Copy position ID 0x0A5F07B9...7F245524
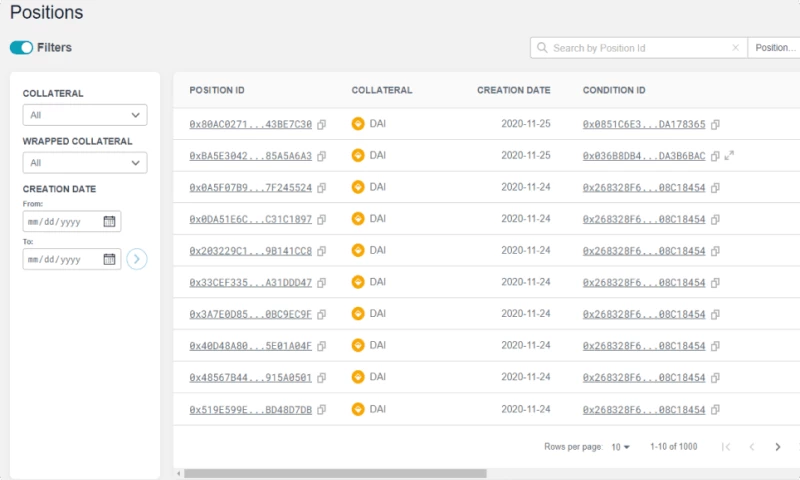 coord(321,188)
